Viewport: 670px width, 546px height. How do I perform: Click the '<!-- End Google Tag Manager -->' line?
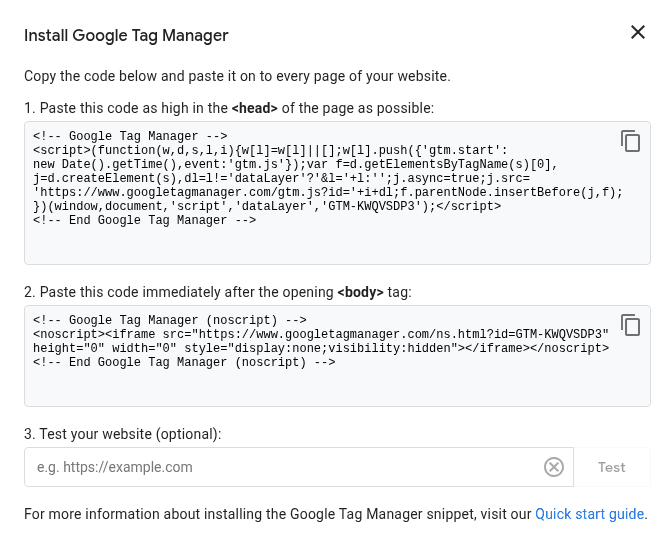(144, 220)
